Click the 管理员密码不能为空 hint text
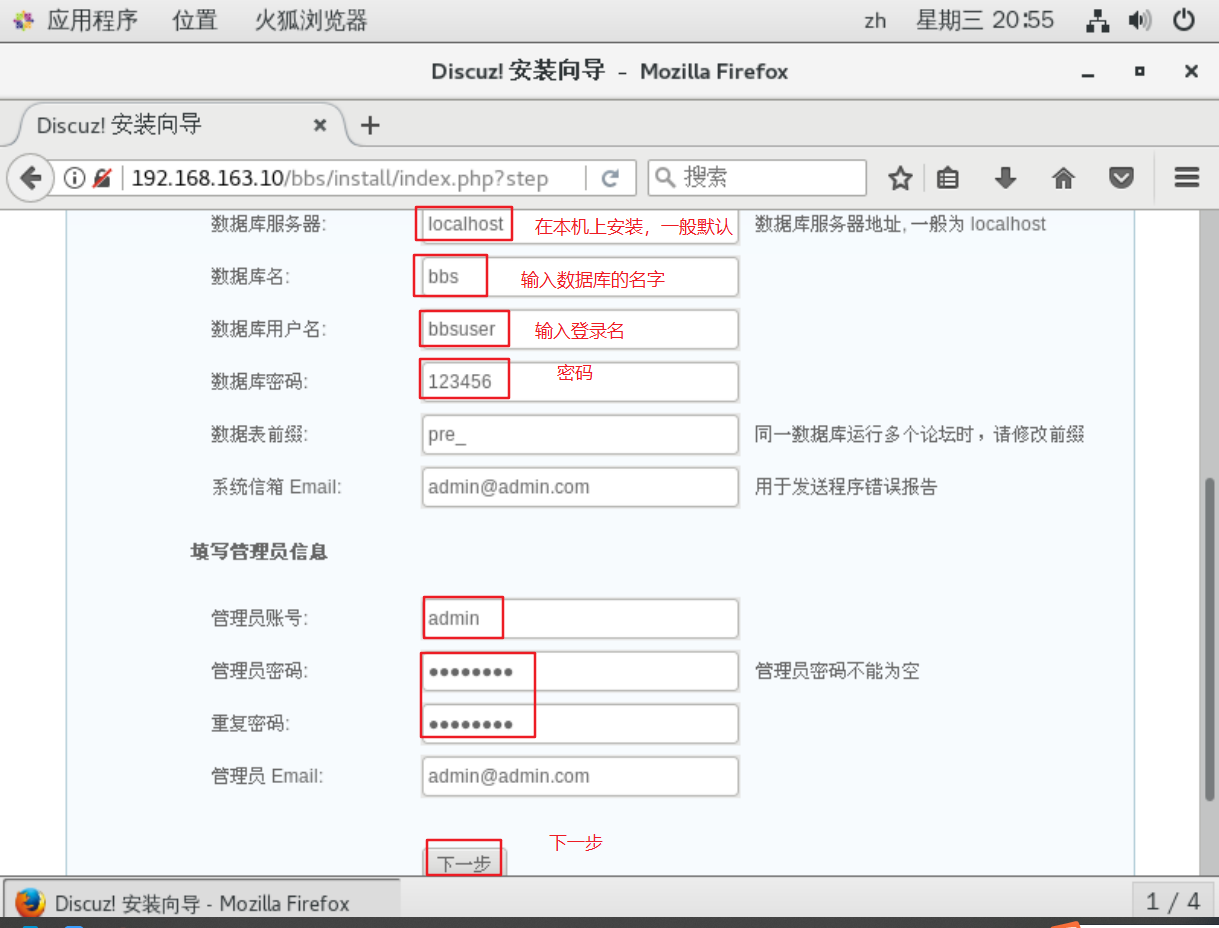Viewport: 1219px width, 928px height. tap(837, 671)
